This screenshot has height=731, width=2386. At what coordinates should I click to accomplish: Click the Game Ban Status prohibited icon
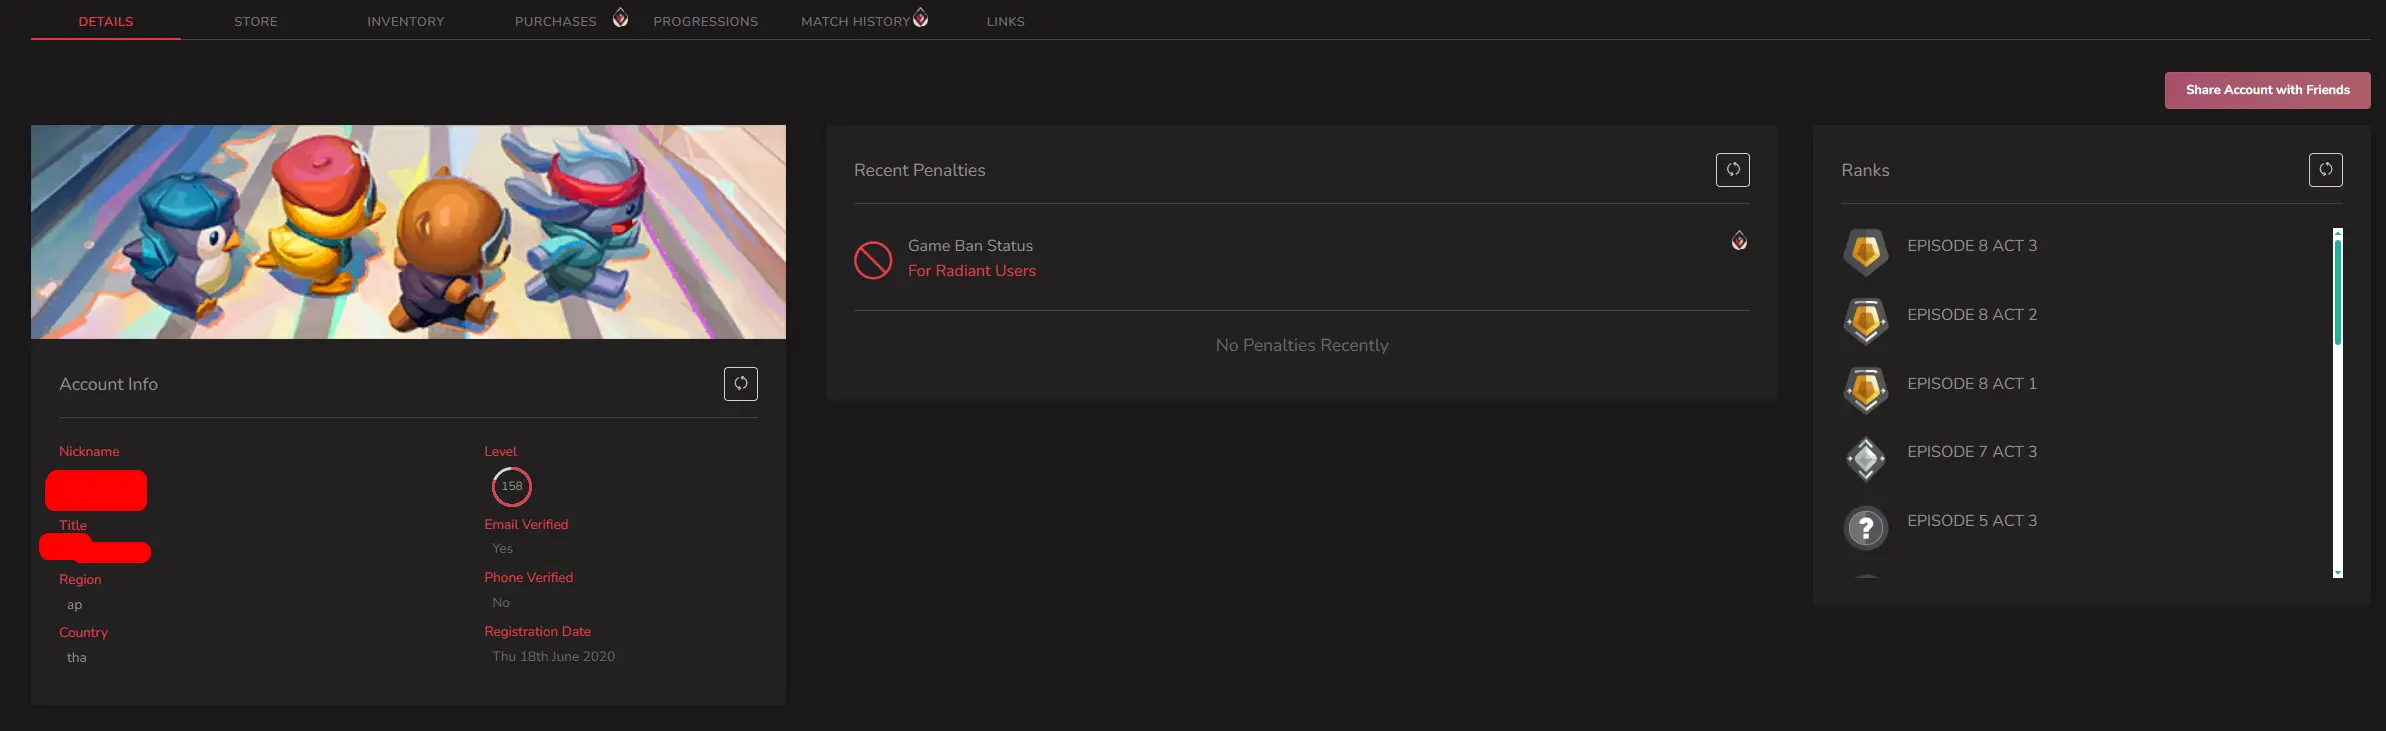(x=872, y=260)
